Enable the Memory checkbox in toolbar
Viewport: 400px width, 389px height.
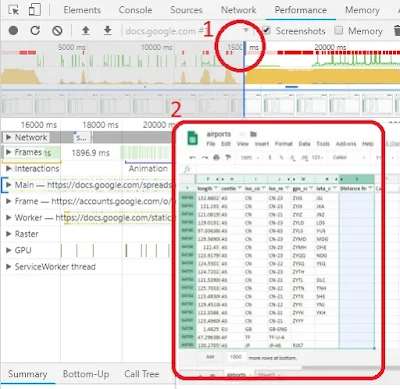point(339,30)
